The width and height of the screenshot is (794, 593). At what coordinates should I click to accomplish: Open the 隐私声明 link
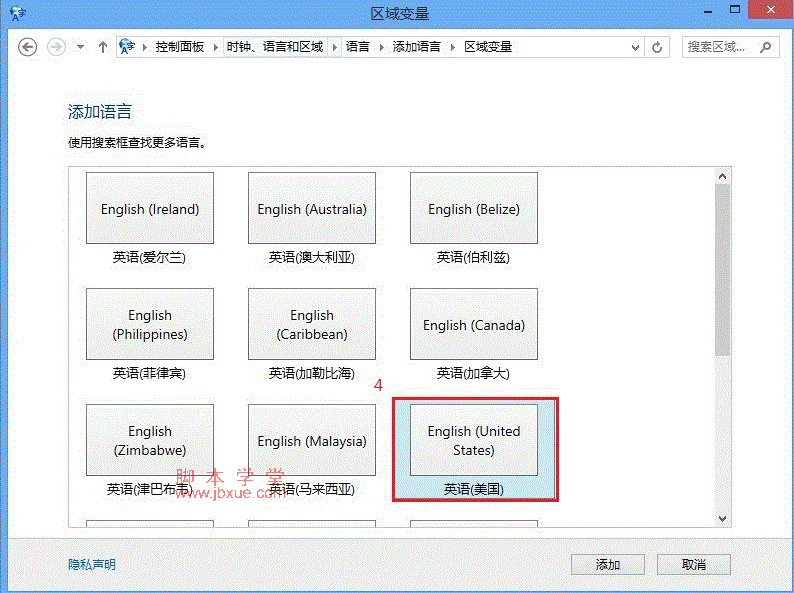tap(92, 564)
